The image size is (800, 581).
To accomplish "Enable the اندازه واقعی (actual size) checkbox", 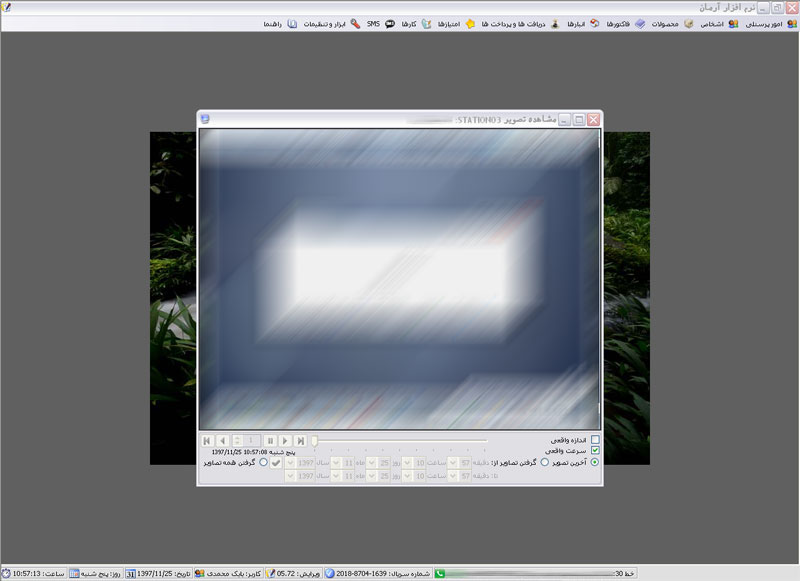I will pos(595,440).
